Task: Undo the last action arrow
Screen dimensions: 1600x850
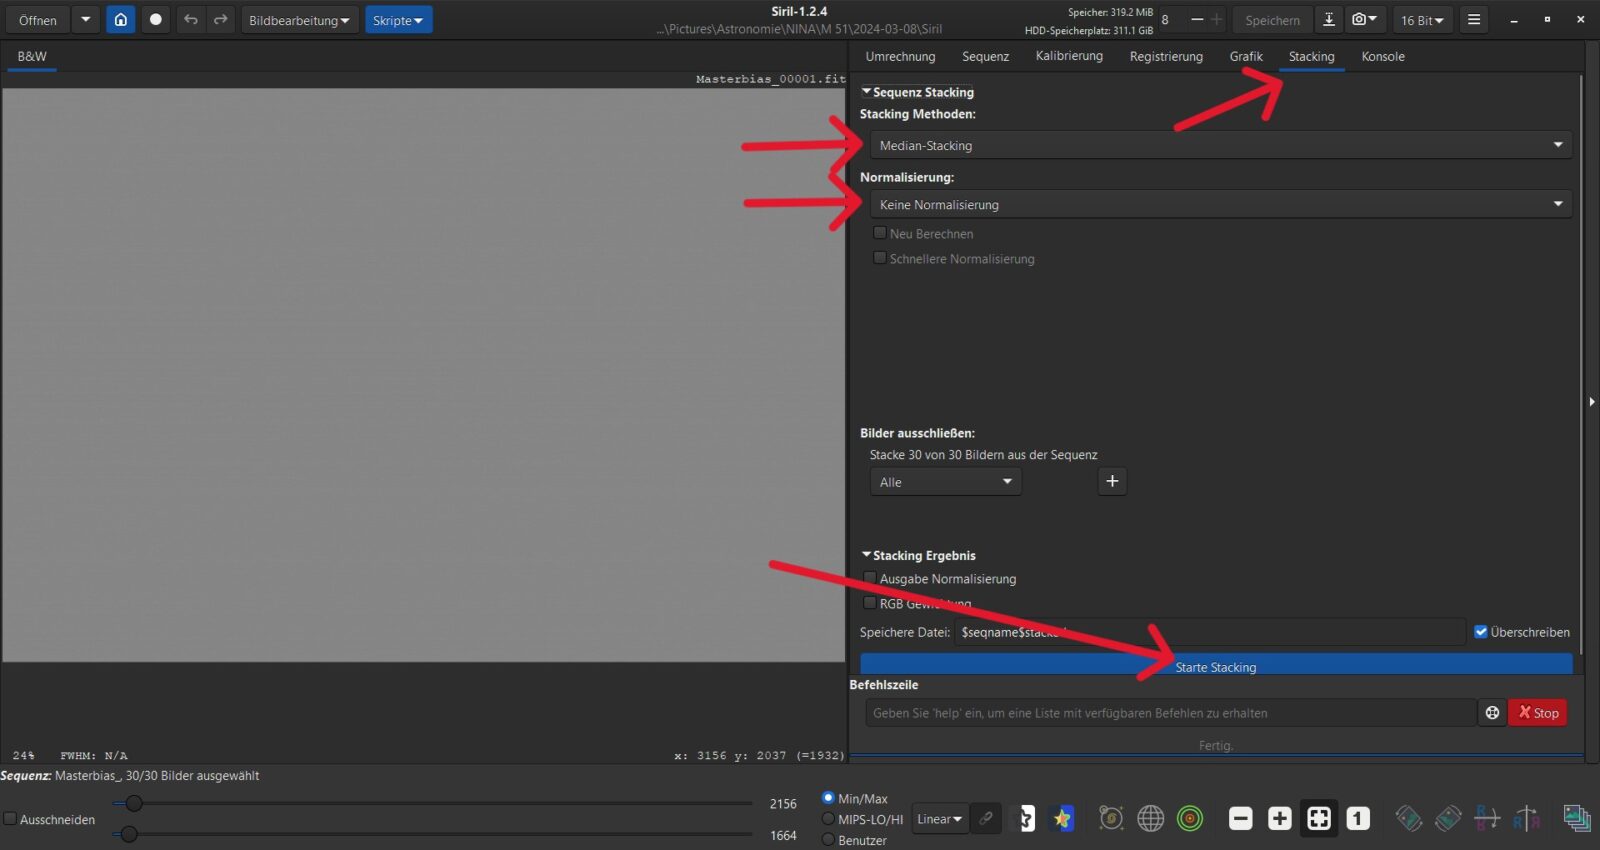Action: [x=190, y=19]
